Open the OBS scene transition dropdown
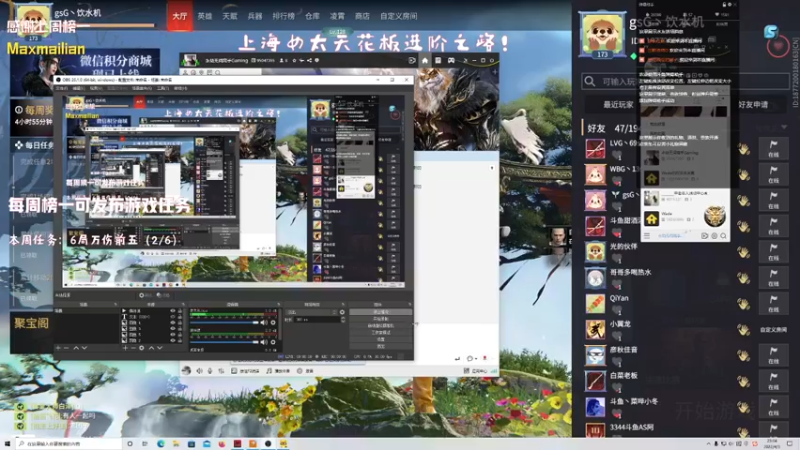This screenshot has height=450, width=800. 311,312
